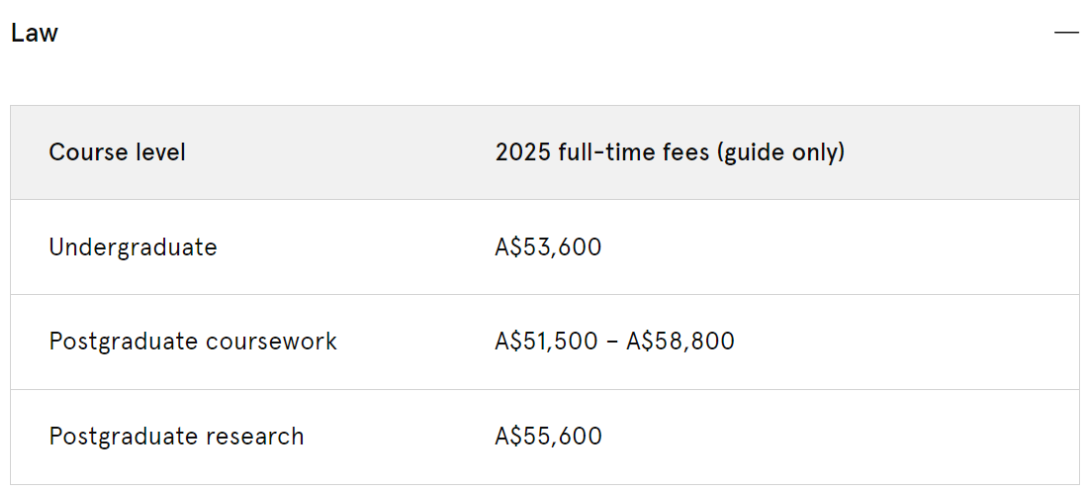Click the Law accordion heading

(x=34, y=33)
